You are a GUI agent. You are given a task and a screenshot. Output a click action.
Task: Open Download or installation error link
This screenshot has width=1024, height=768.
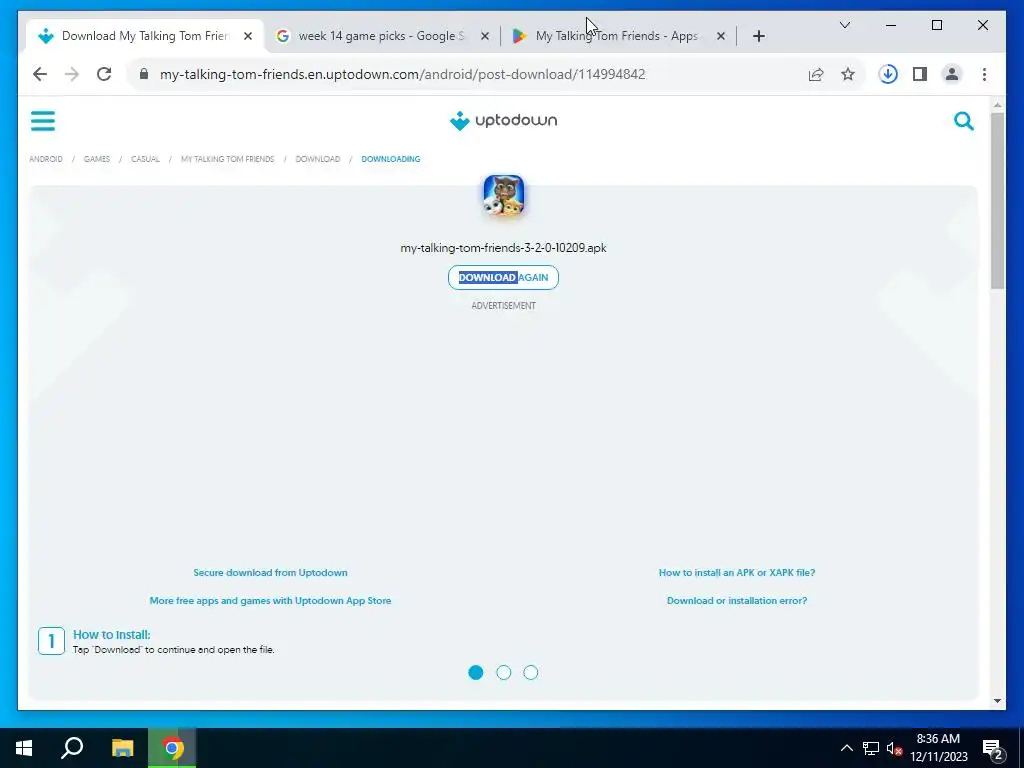(737, 601)
